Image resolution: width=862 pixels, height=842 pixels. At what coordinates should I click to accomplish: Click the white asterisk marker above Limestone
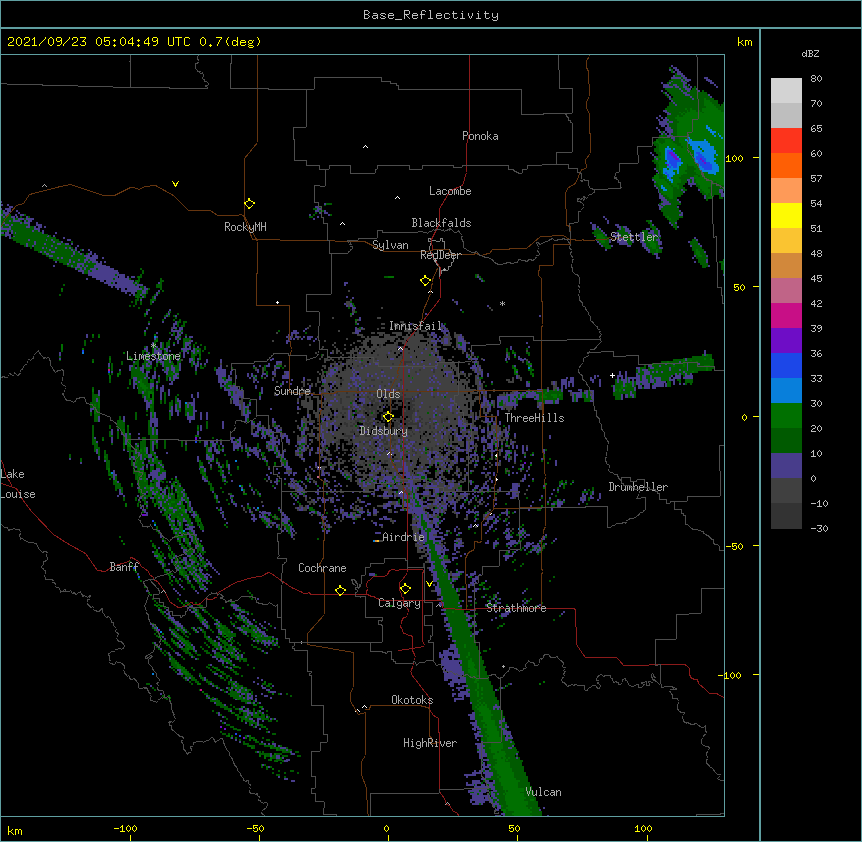(x=153, y=345)
